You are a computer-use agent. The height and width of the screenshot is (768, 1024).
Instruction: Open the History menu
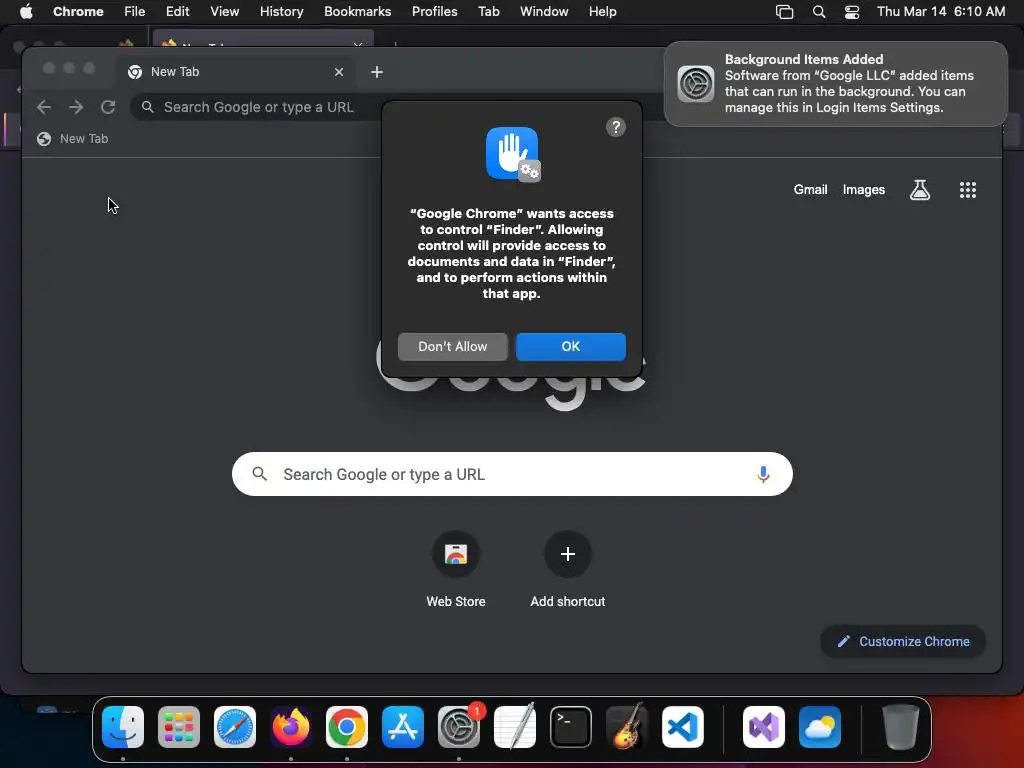[x=281, y=12]
